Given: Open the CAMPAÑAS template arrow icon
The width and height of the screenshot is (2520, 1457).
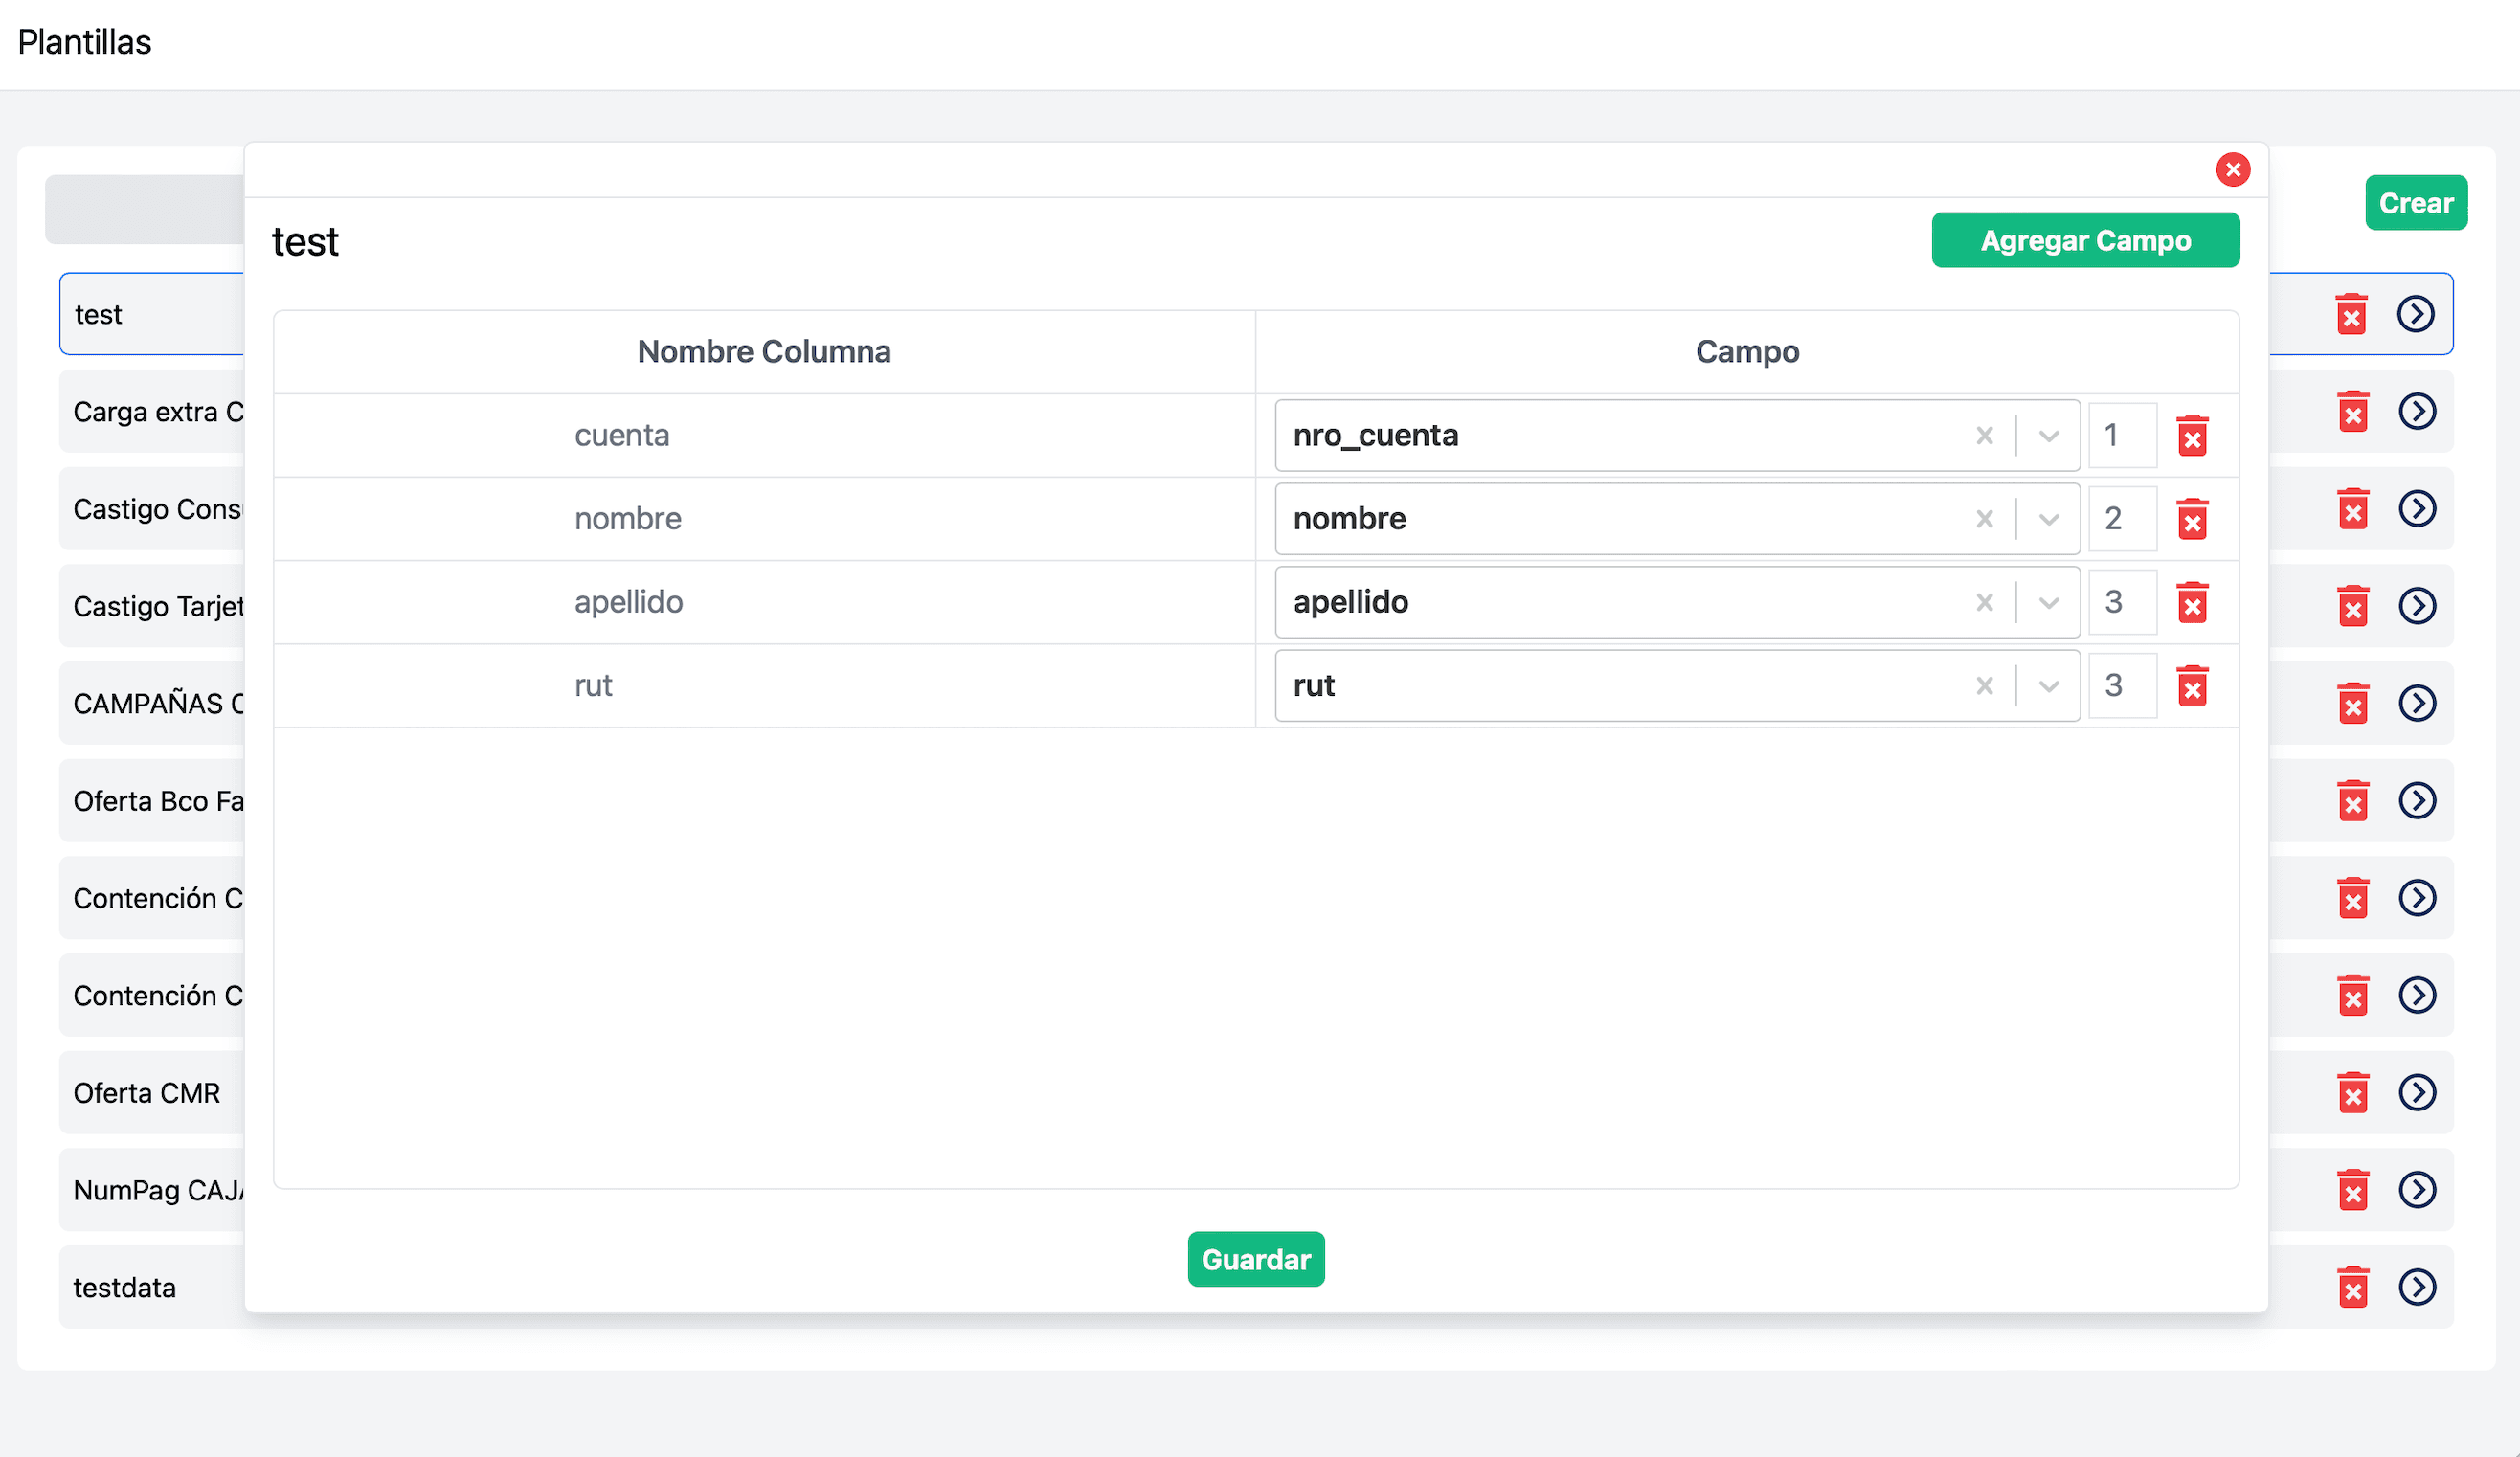Looking at the screenshot, I should [2417, 703].
